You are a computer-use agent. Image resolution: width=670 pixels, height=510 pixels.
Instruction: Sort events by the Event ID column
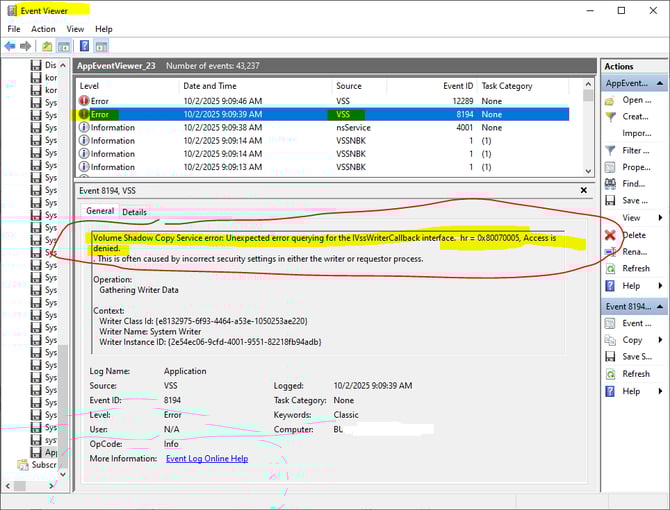tap(446, 86)
